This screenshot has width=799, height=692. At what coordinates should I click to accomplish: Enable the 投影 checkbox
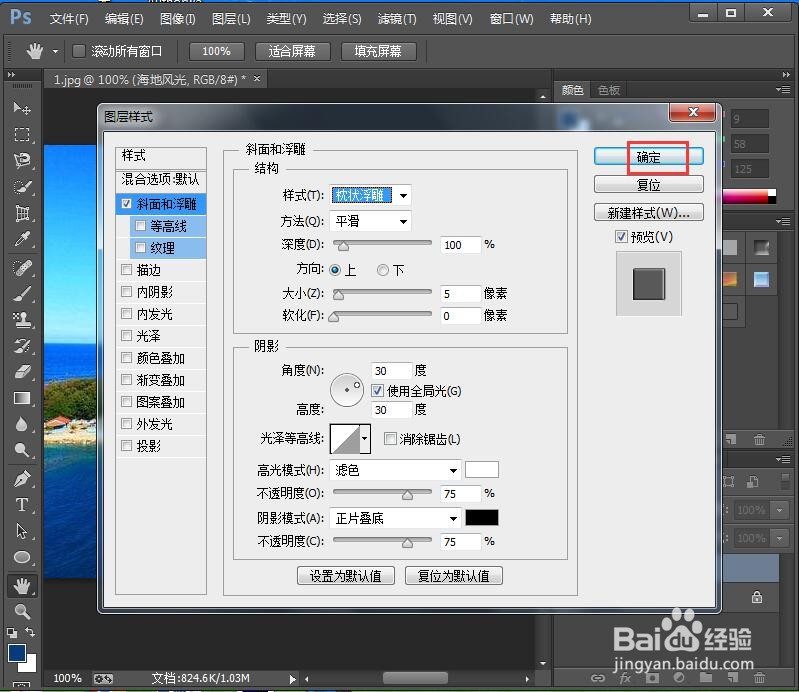pos(126,446)
